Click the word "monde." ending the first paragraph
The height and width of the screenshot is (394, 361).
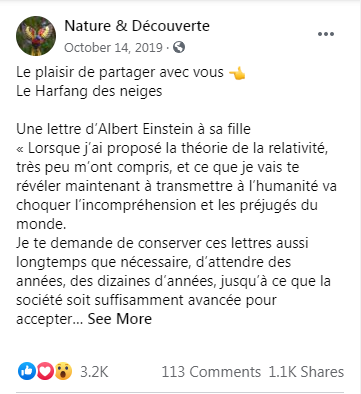41,224
